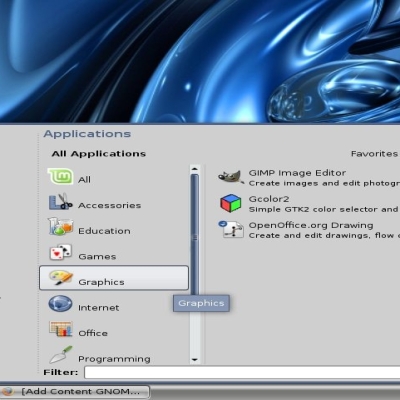This screenshot has width=400, height=400.
Task: Open the Internet globe icon
Action: click(60, 303)
